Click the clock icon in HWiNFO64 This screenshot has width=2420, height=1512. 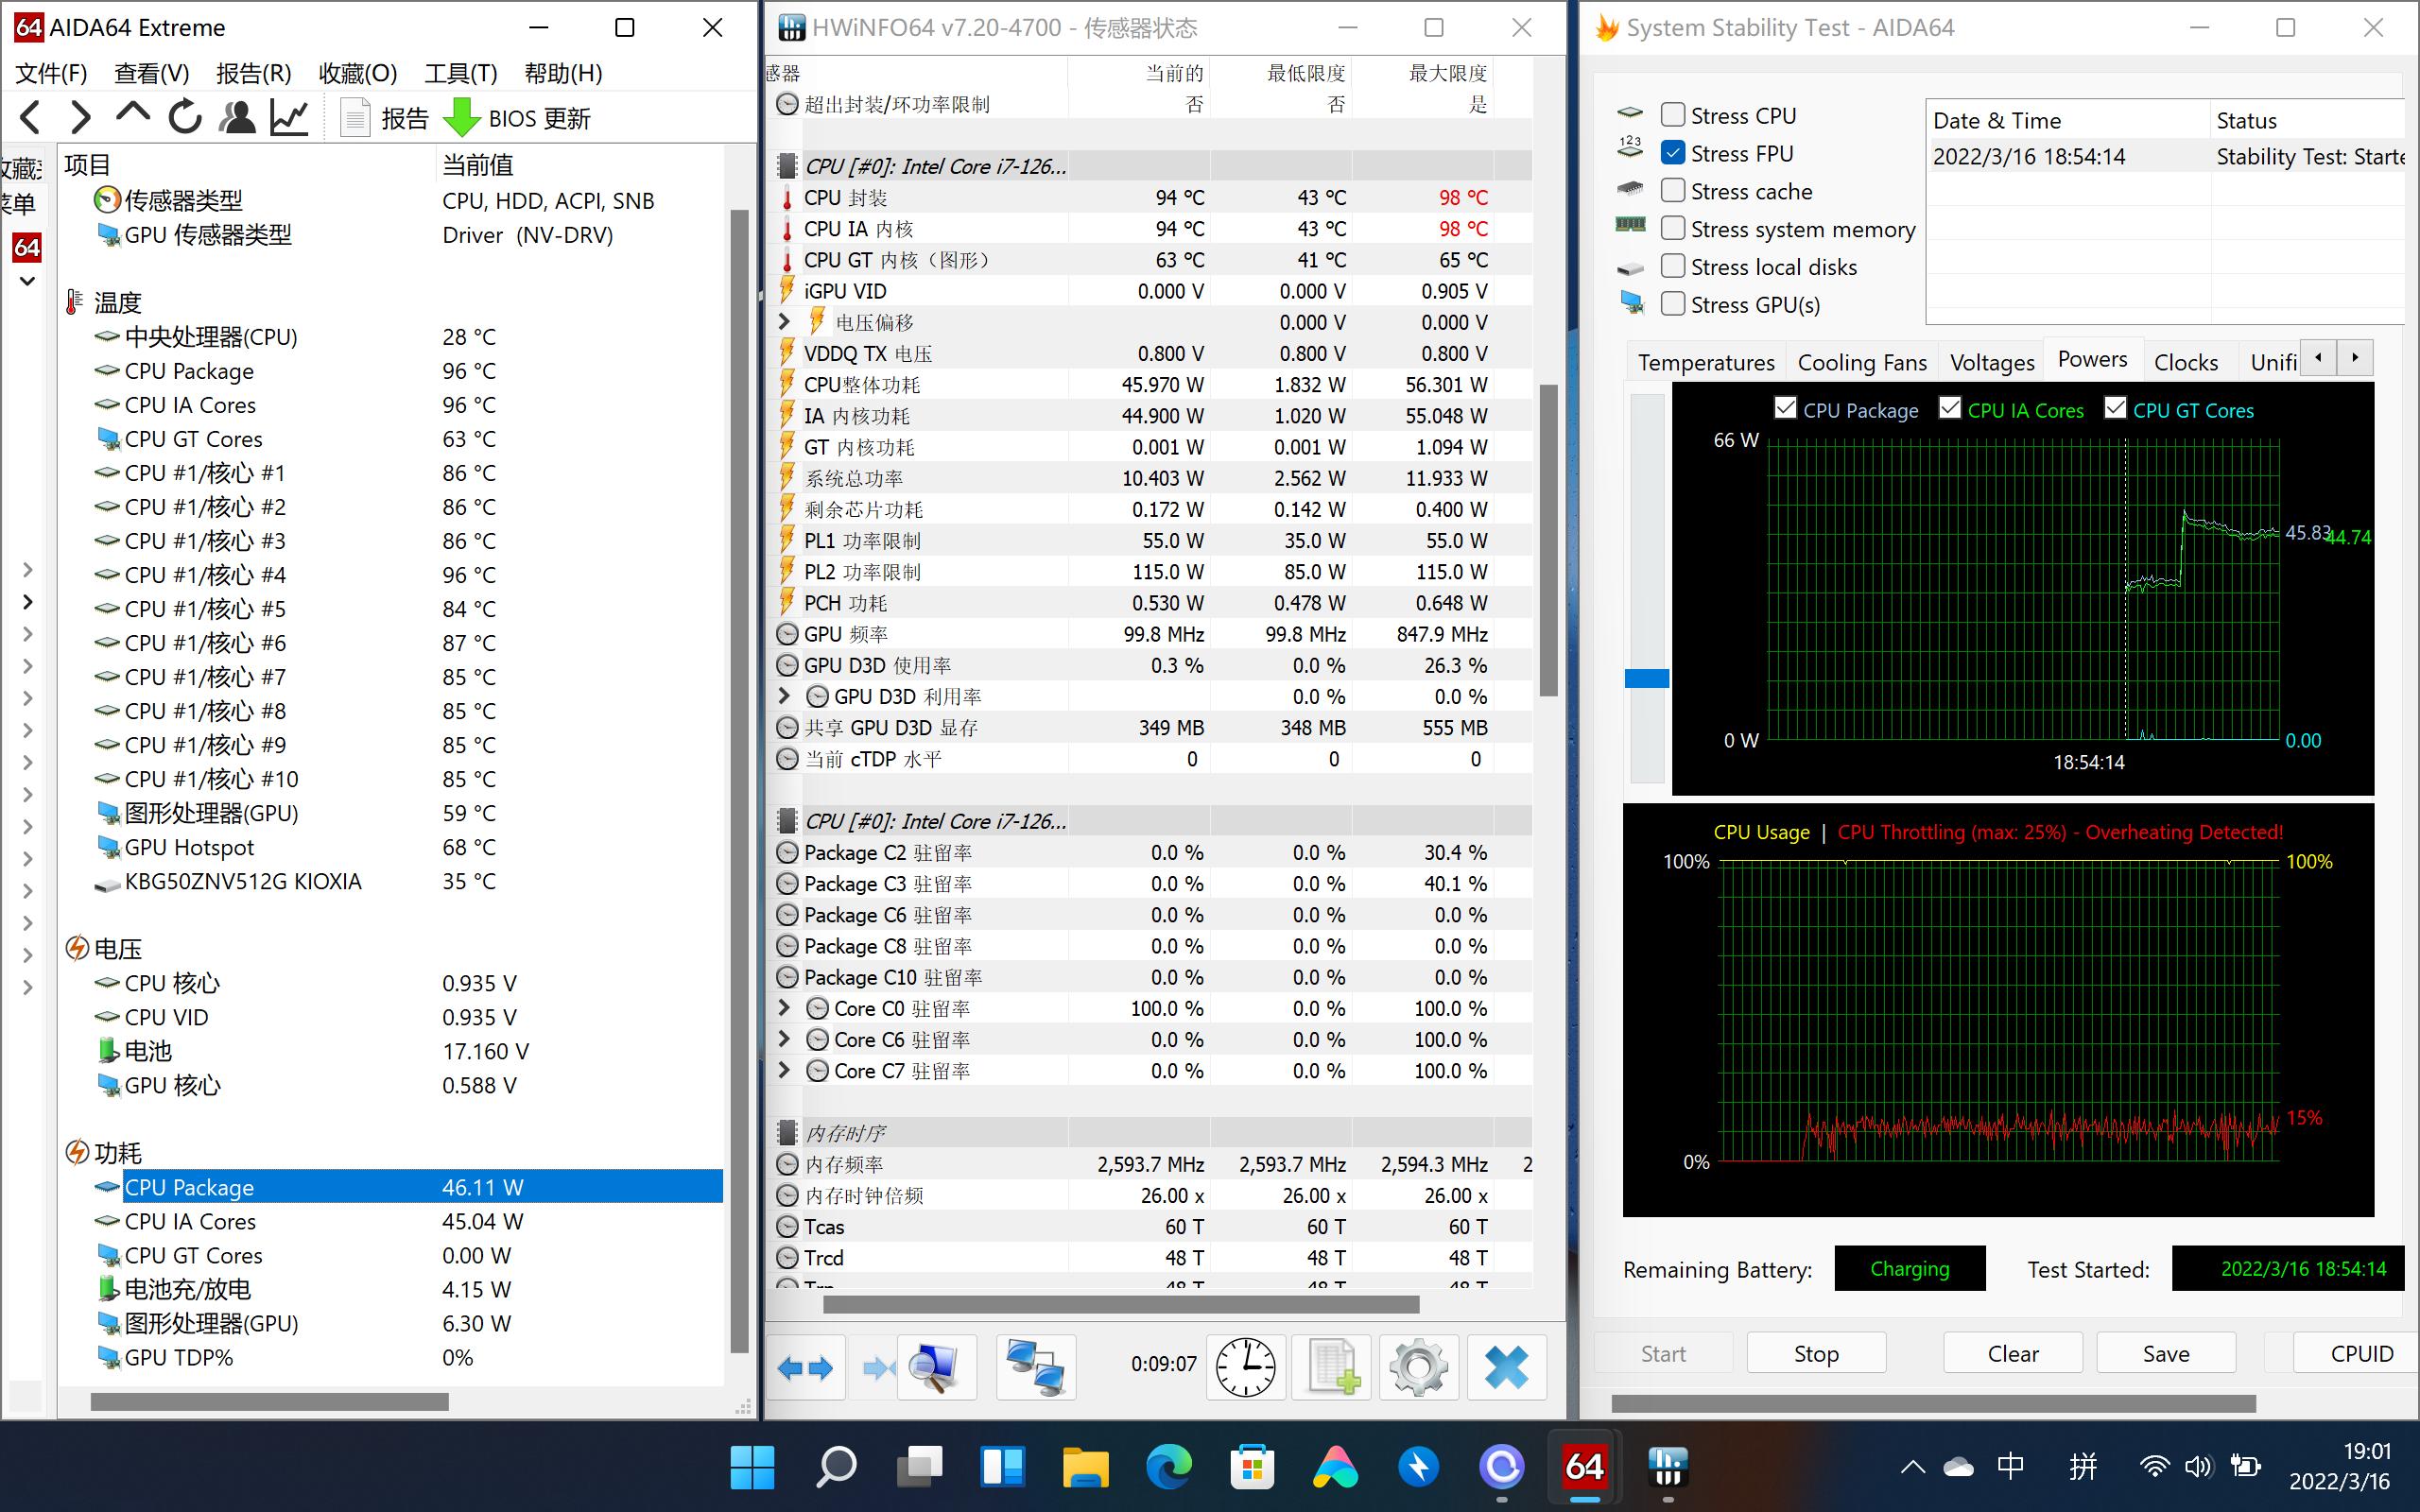1245,1366
